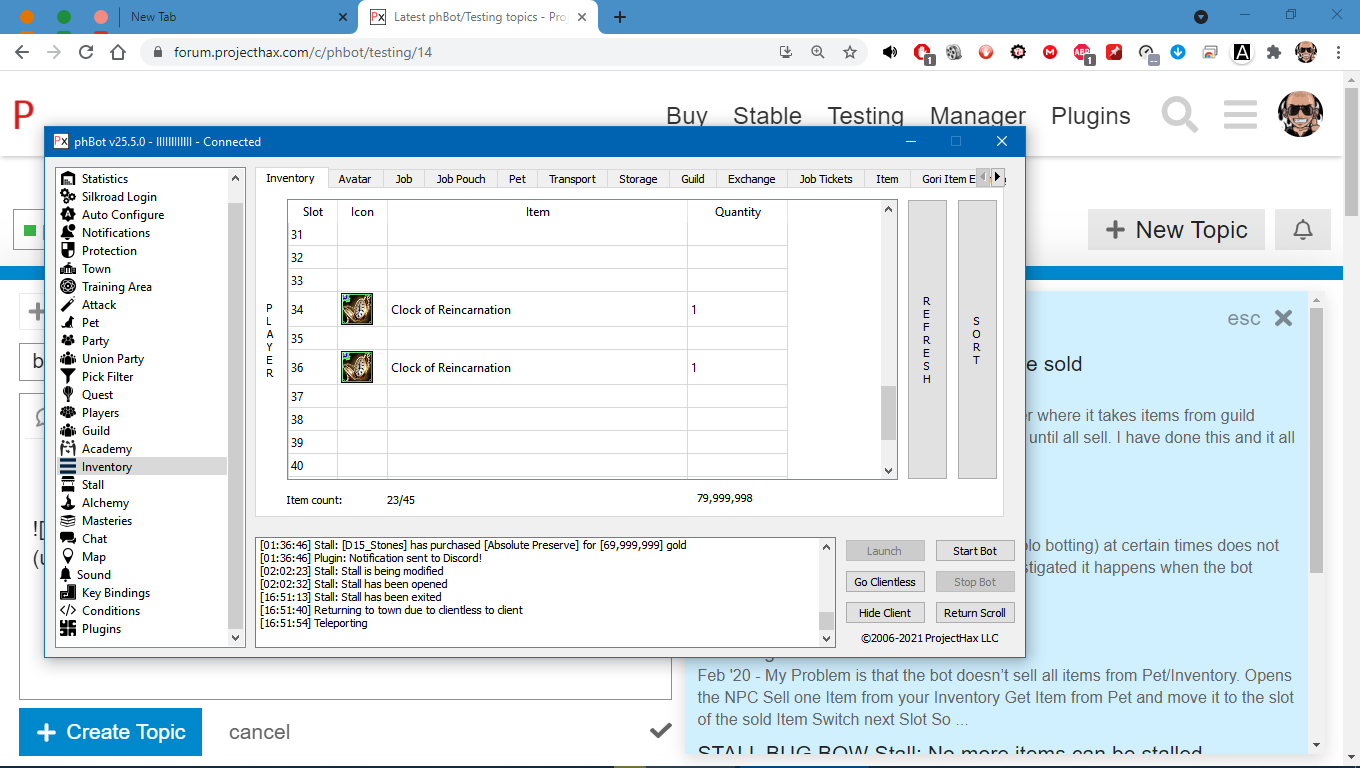Image resolution: width=1360 pixels, height=768 pixels.
Task: Open the Protection shield settings
Action: 108,251
